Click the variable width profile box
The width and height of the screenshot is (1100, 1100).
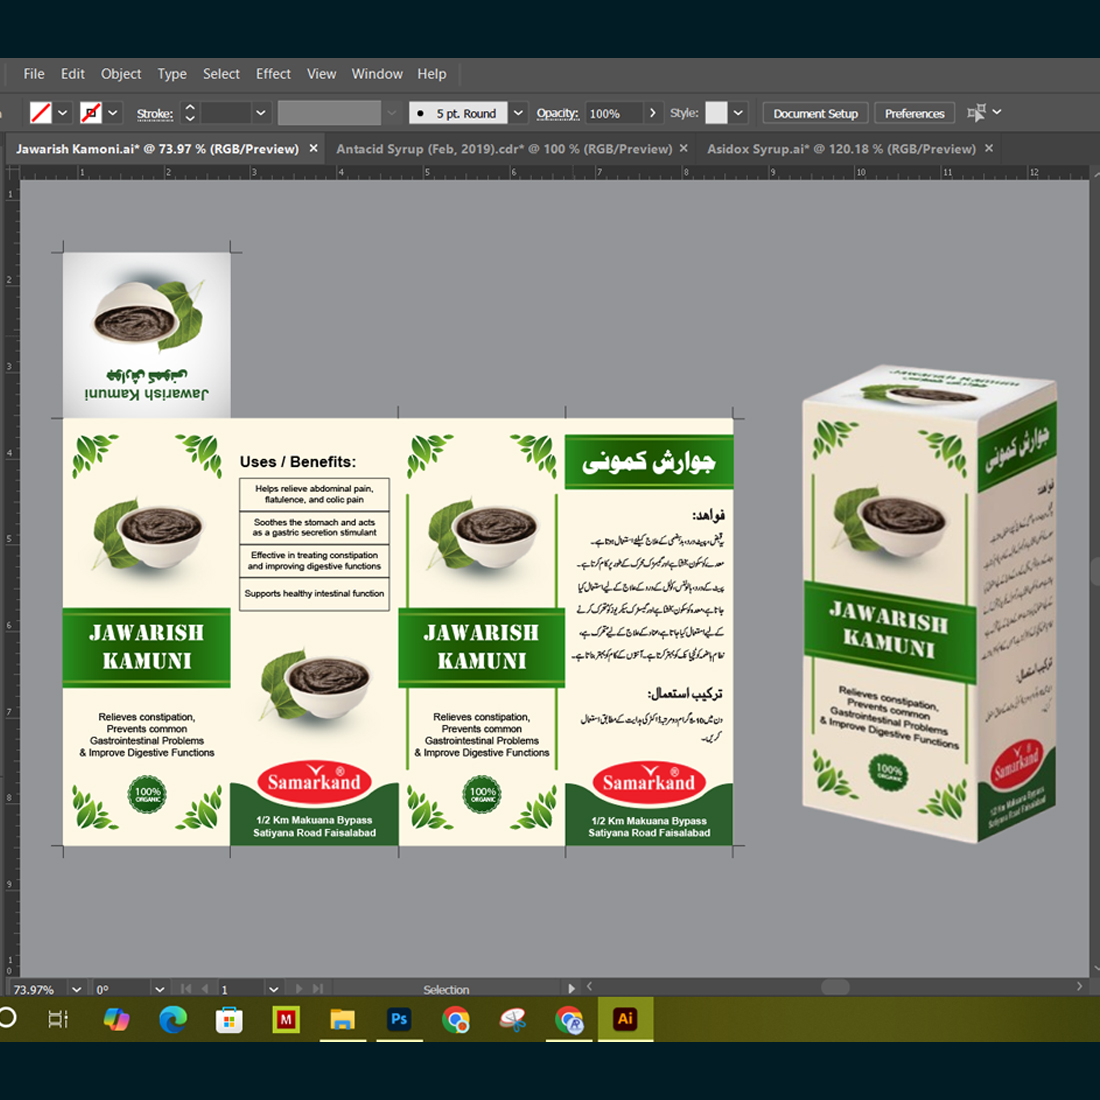329,113
